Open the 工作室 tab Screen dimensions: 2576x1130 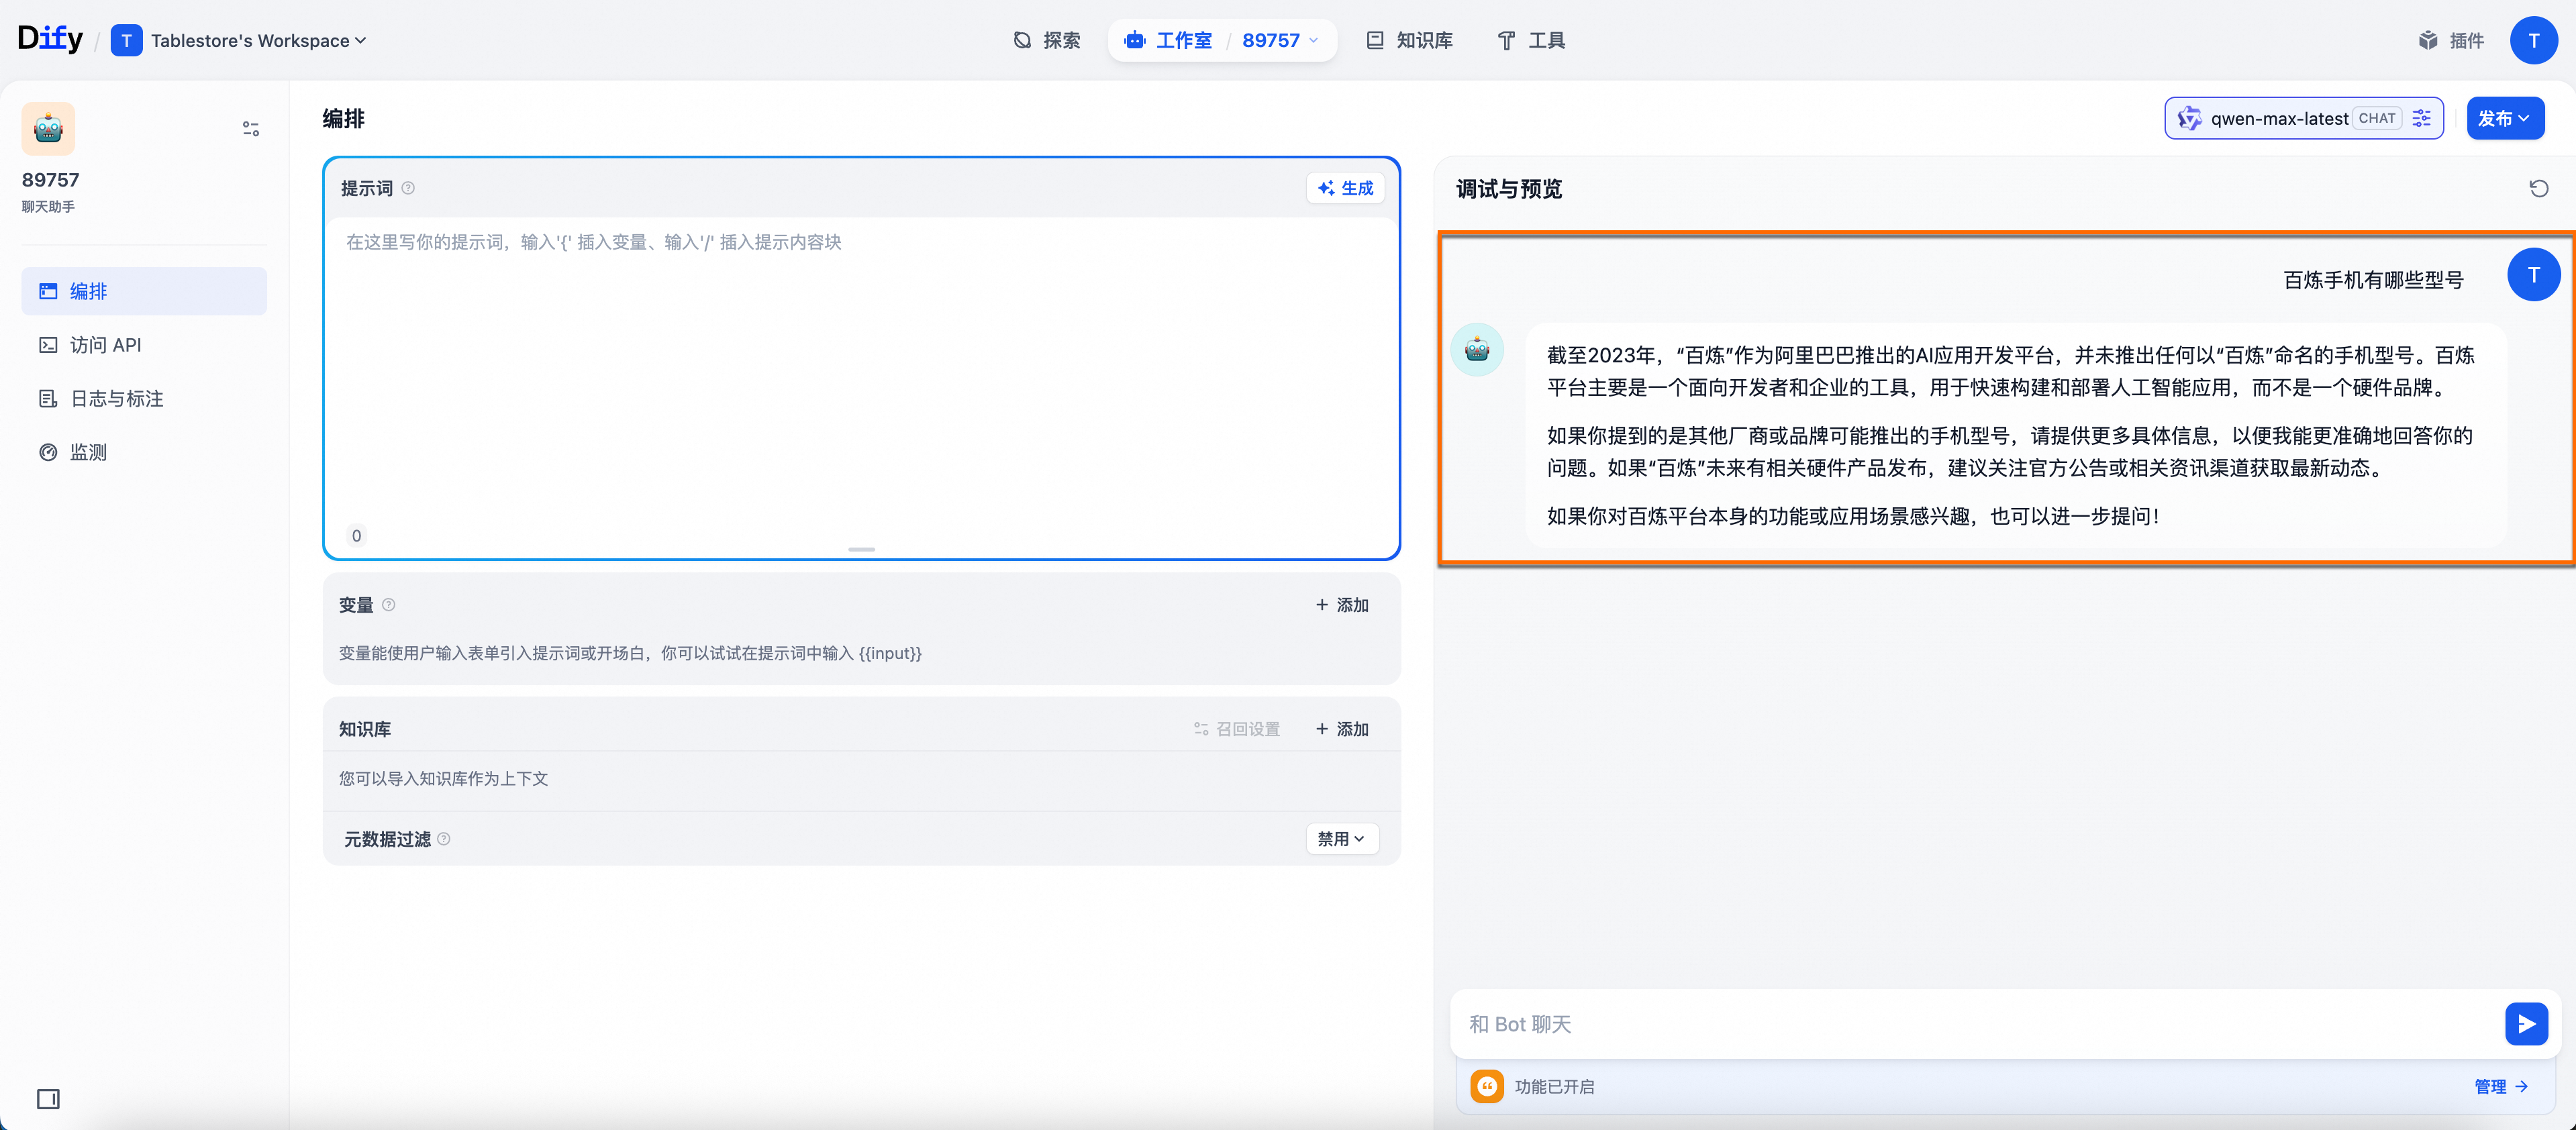[x=1168, y=40]
